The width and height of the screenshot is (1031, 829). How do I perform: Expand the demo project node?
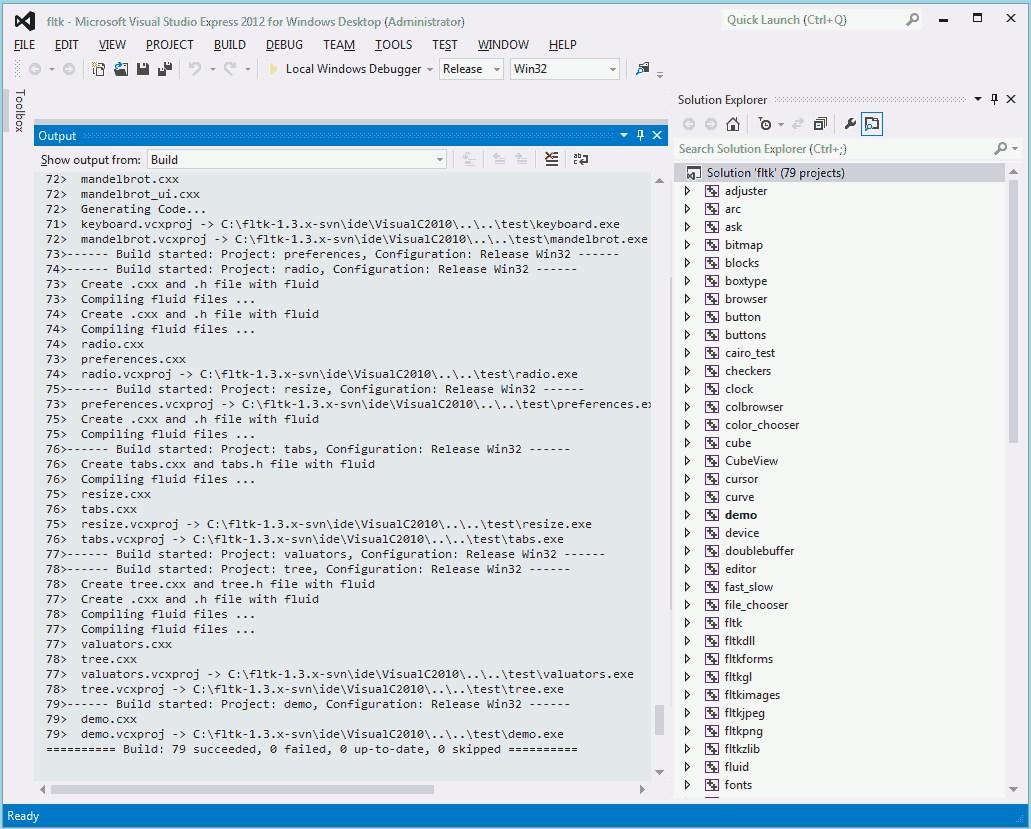click(x=688, y=515)
